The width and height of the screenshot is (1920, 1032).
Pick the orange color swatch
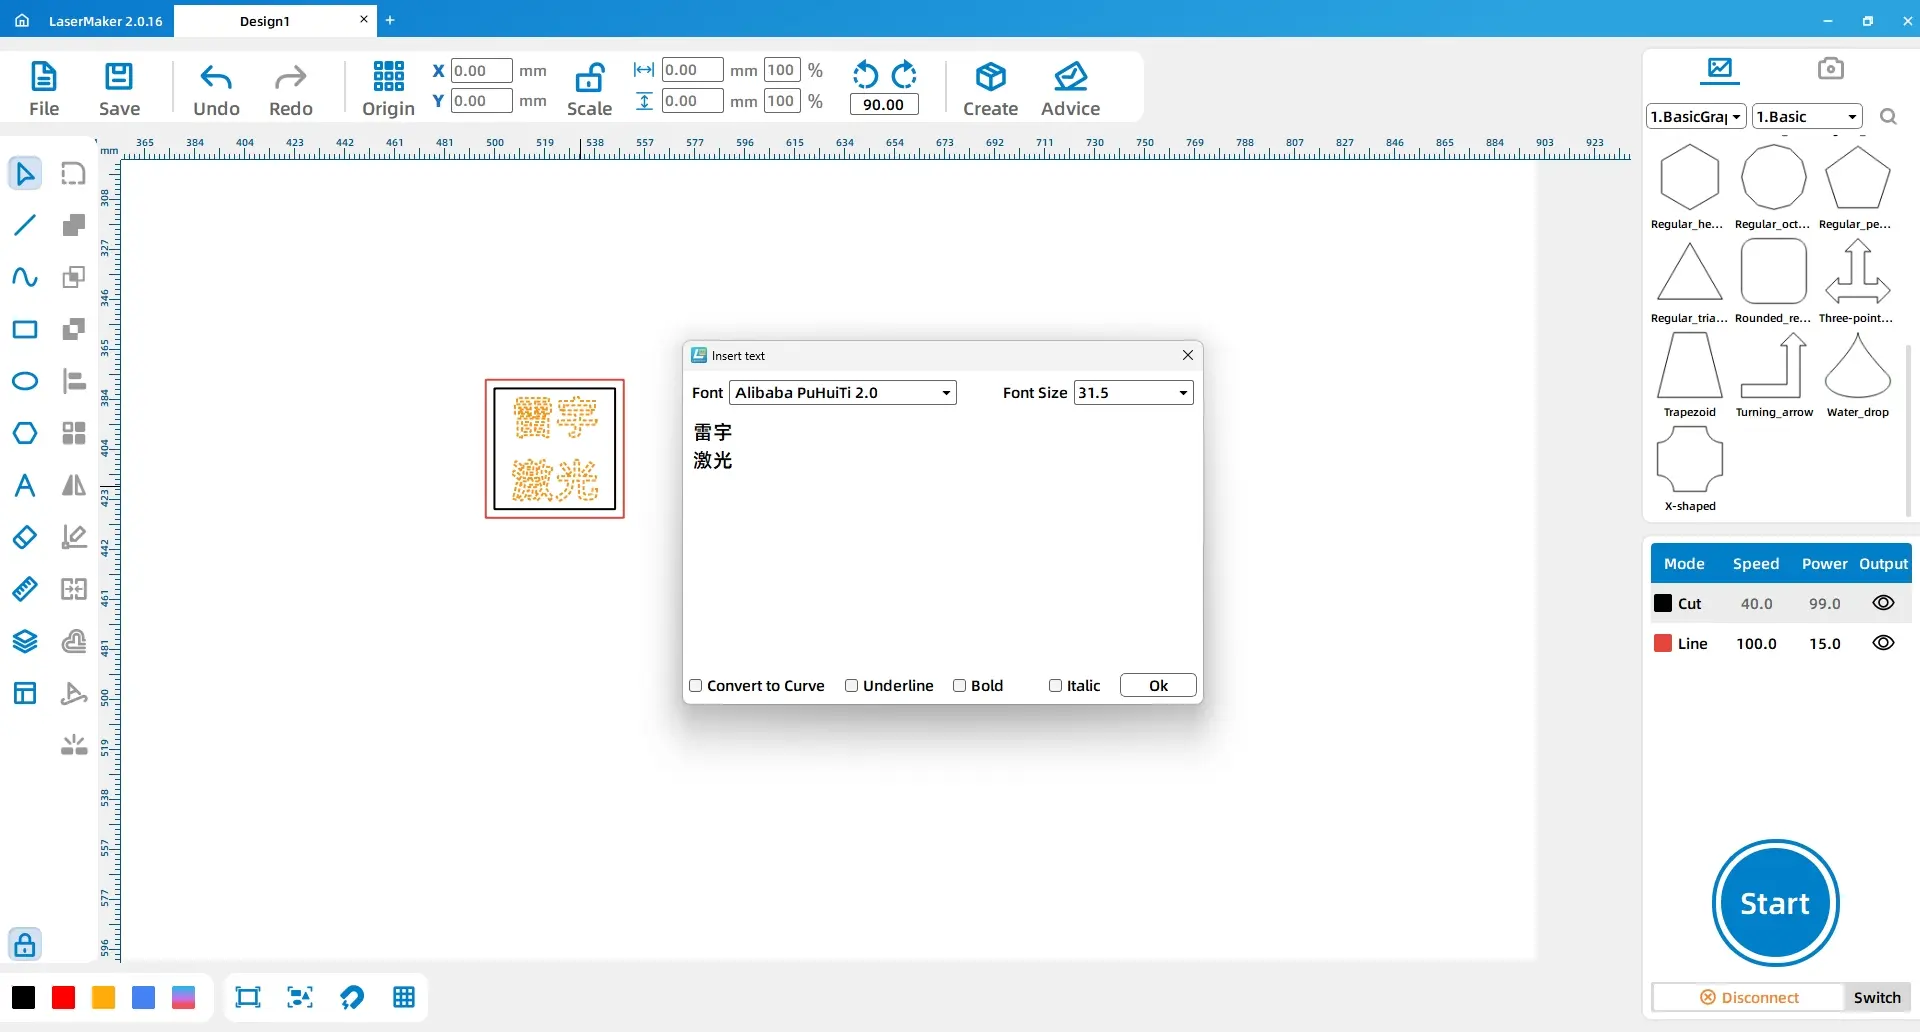pyautogui.click(x=103, y=997)
